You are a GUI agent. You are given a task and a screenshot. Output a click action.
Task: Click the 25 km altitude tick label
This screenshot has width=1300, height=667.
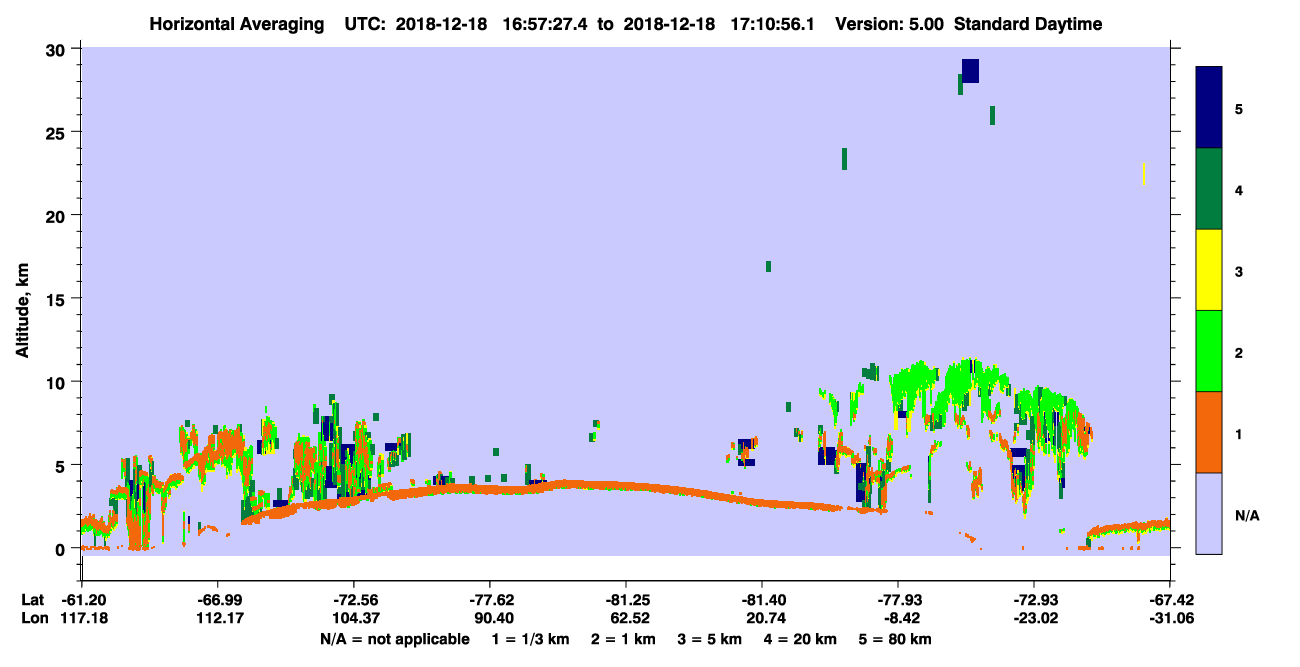pos(58,132)
